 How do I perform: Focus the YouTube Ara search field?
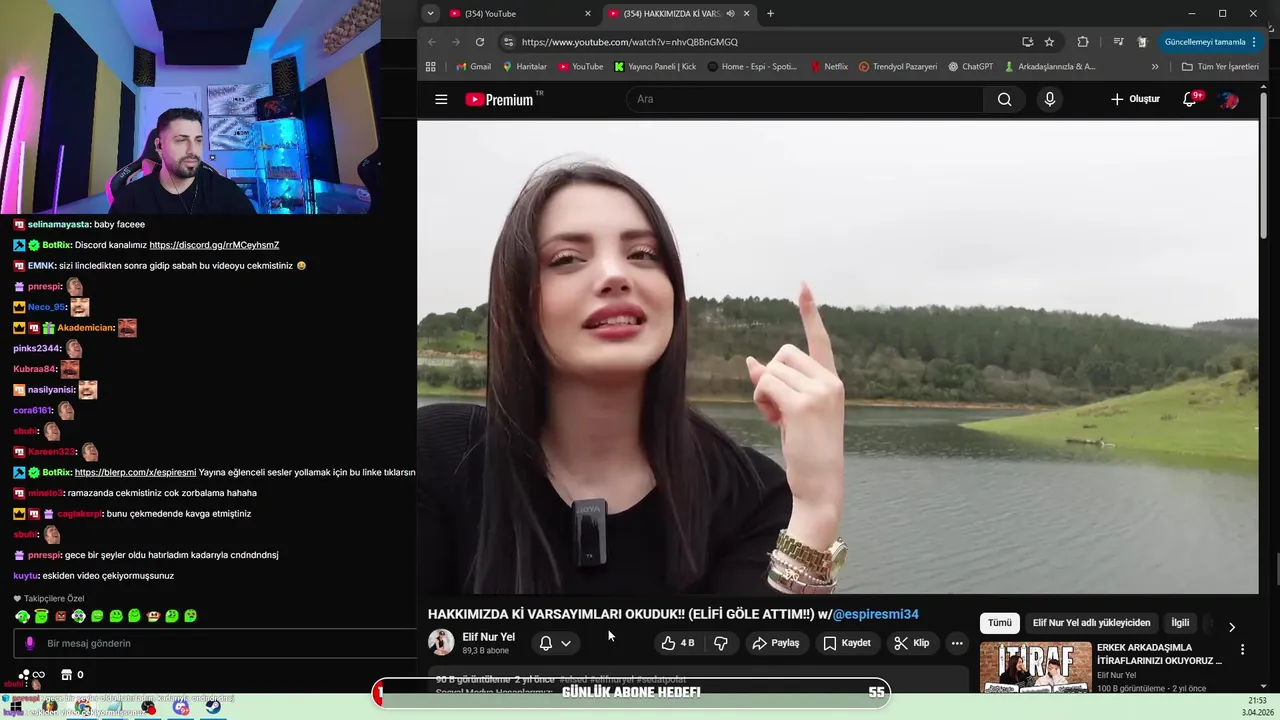point(805,99)
